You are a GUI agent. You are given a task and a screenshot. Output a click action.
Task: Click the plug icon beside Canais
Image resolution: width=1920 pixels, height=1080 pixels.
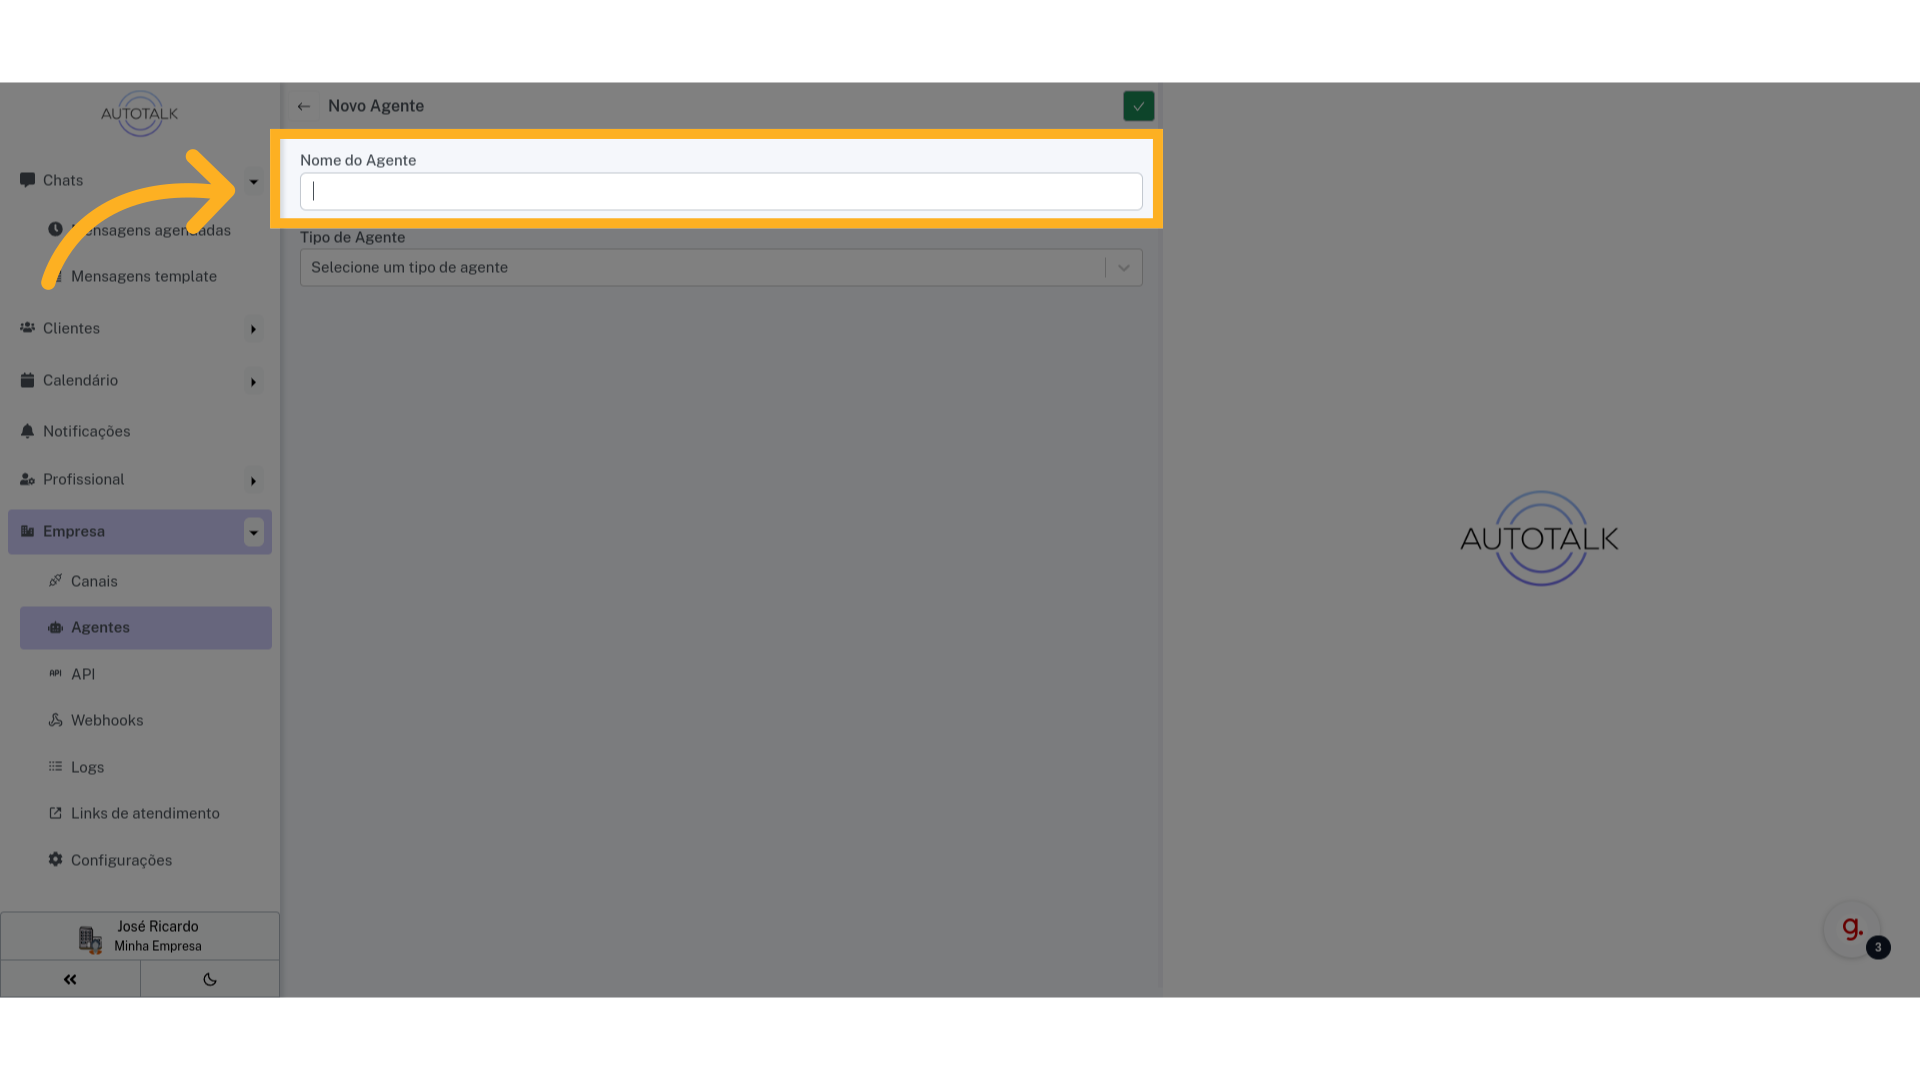pos(55,580)
